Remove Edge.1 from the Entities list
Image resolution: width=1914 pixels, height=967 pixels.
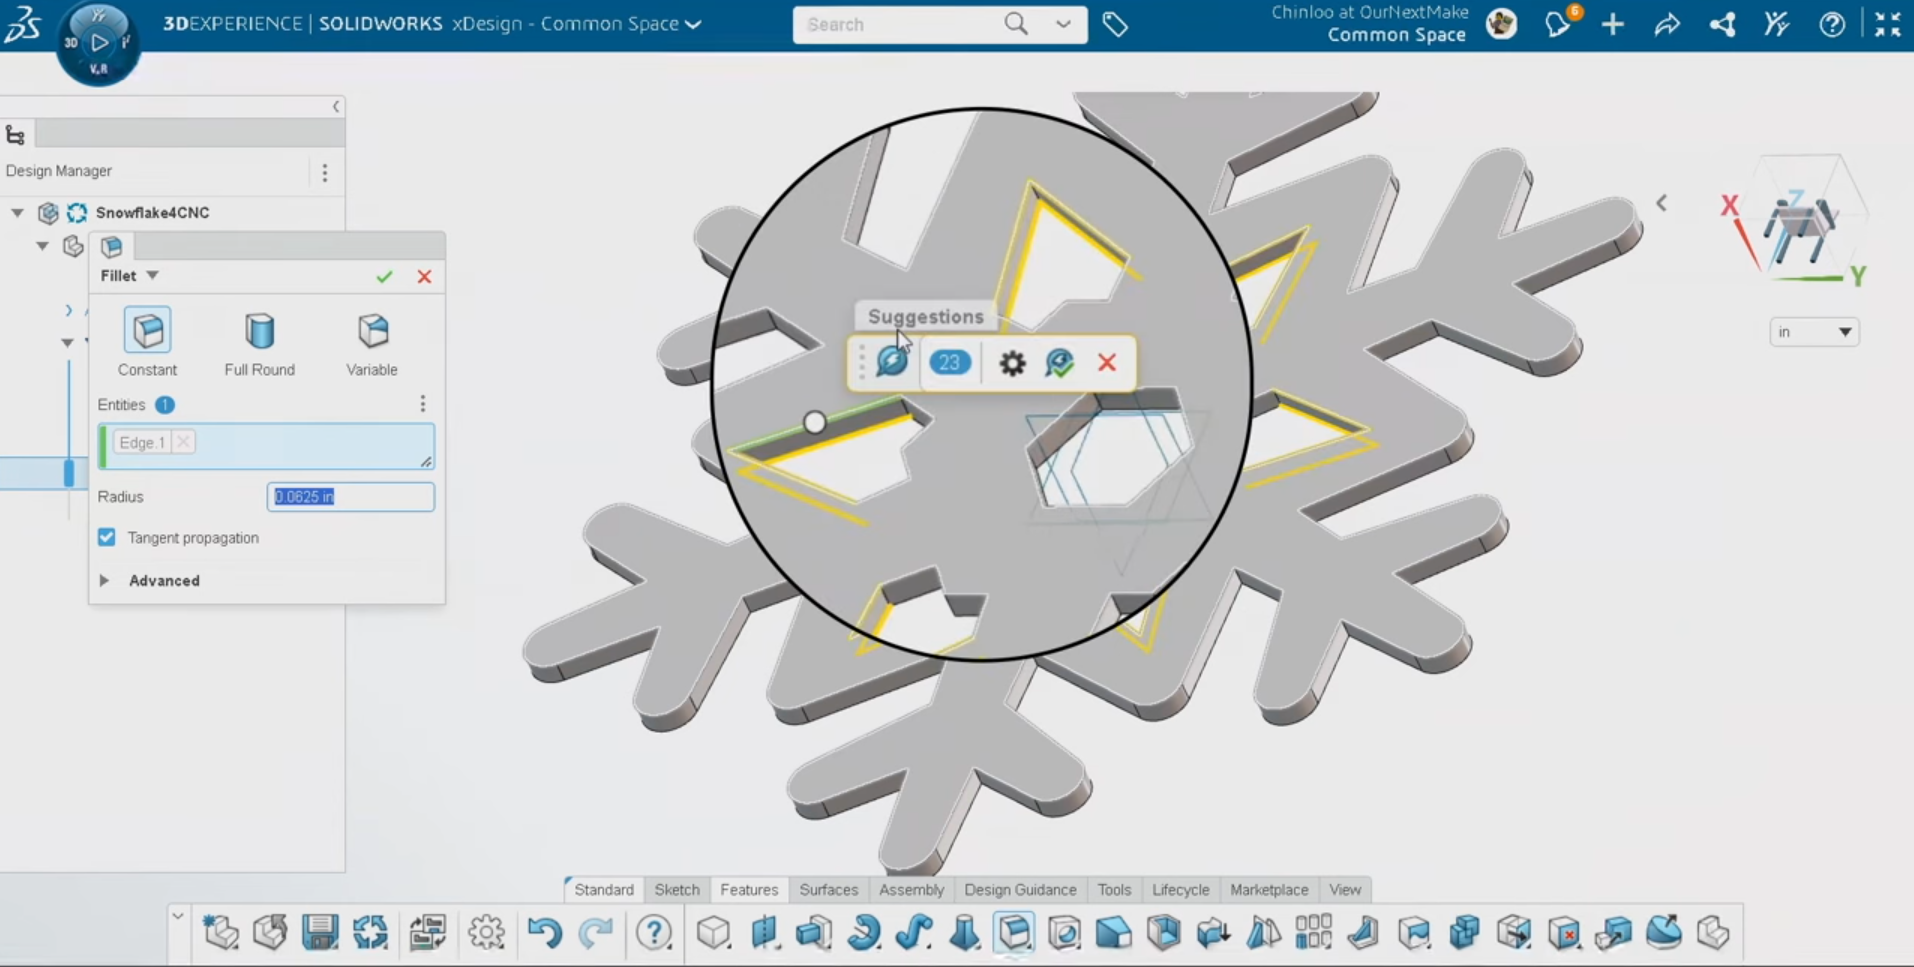click(x=183, y=442)
